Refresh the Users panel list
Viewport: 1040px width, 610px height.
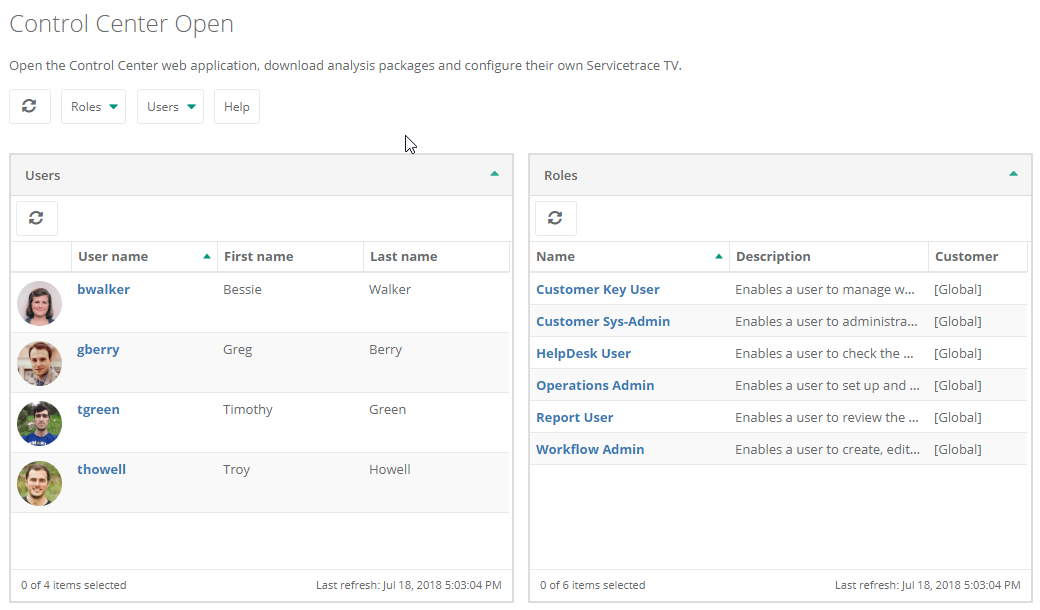[x=37, y=218]
